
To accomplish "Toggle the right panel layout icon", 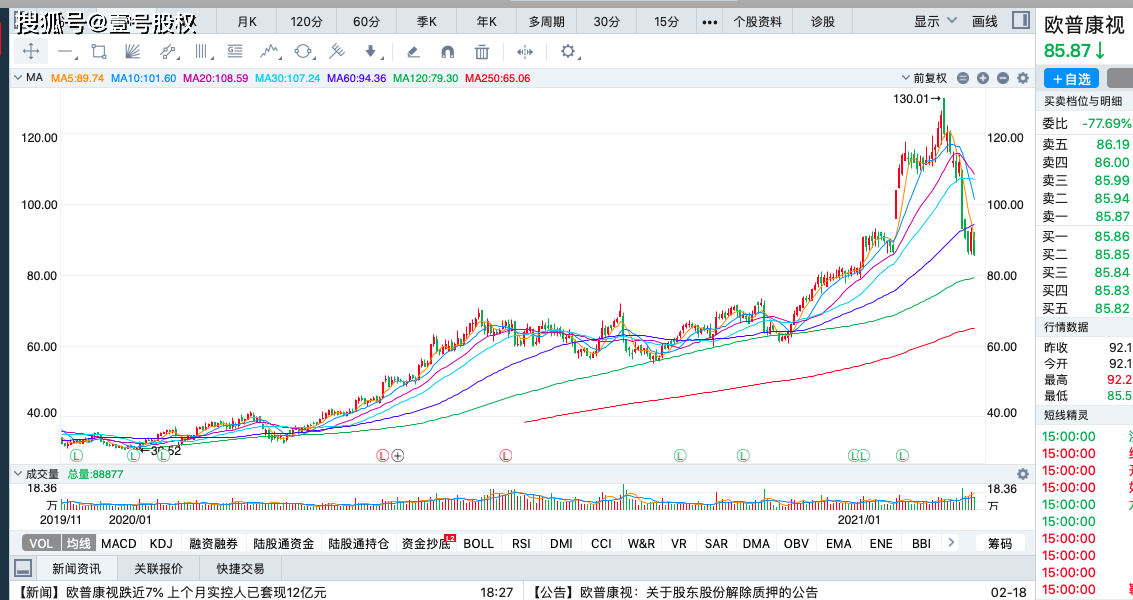I will point(1018,20).
